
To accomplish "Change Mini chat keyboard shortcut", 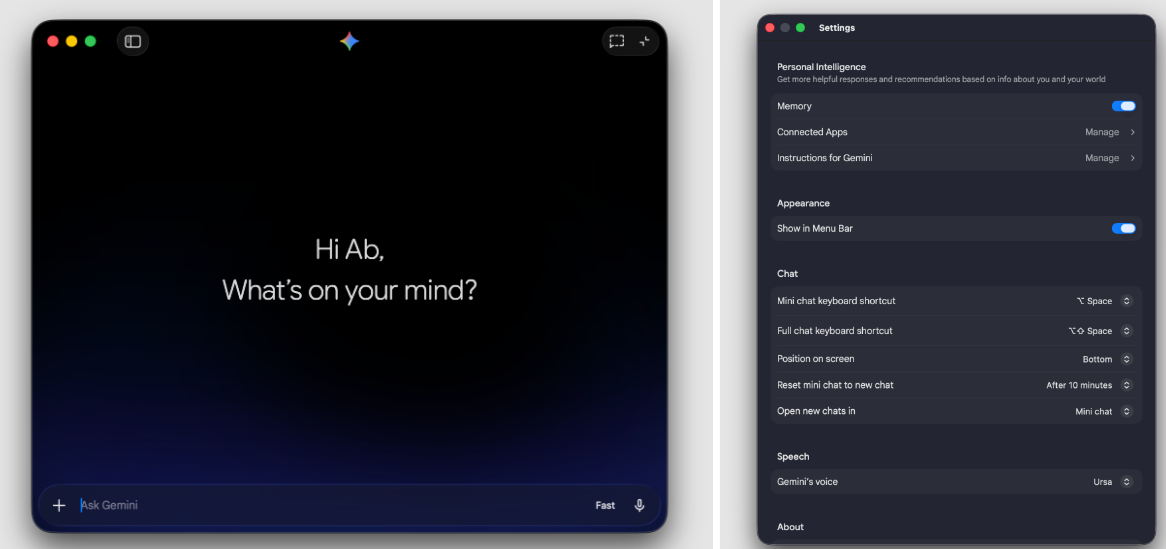I will 1126,301.
